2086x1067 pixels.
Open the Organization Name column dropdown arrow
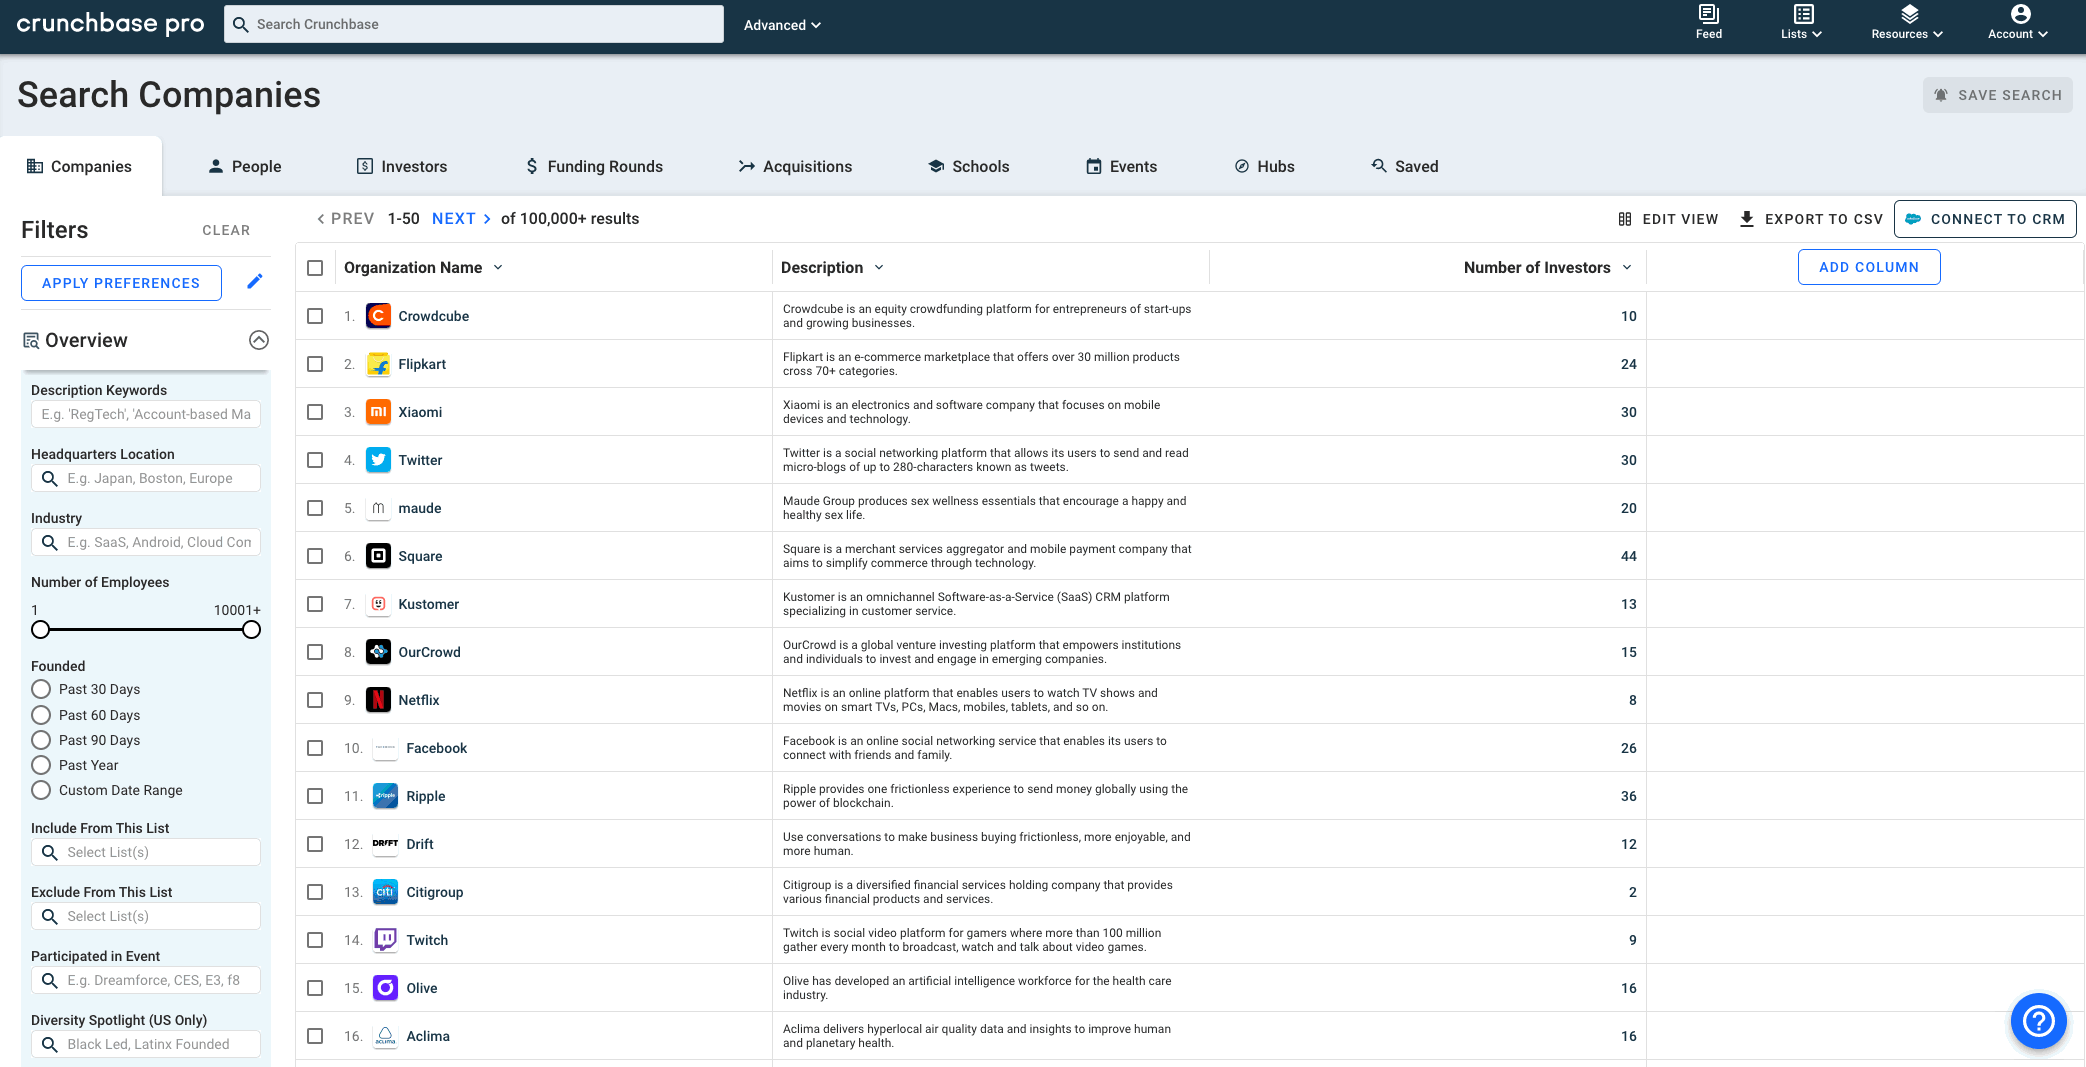tap(498, 267)
